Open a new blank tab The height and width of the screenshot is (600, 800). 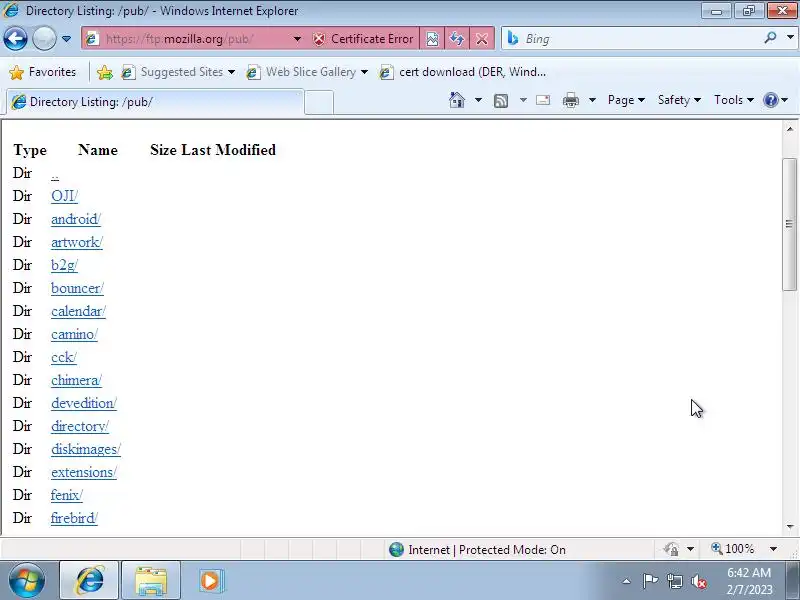tap(319, 103)
